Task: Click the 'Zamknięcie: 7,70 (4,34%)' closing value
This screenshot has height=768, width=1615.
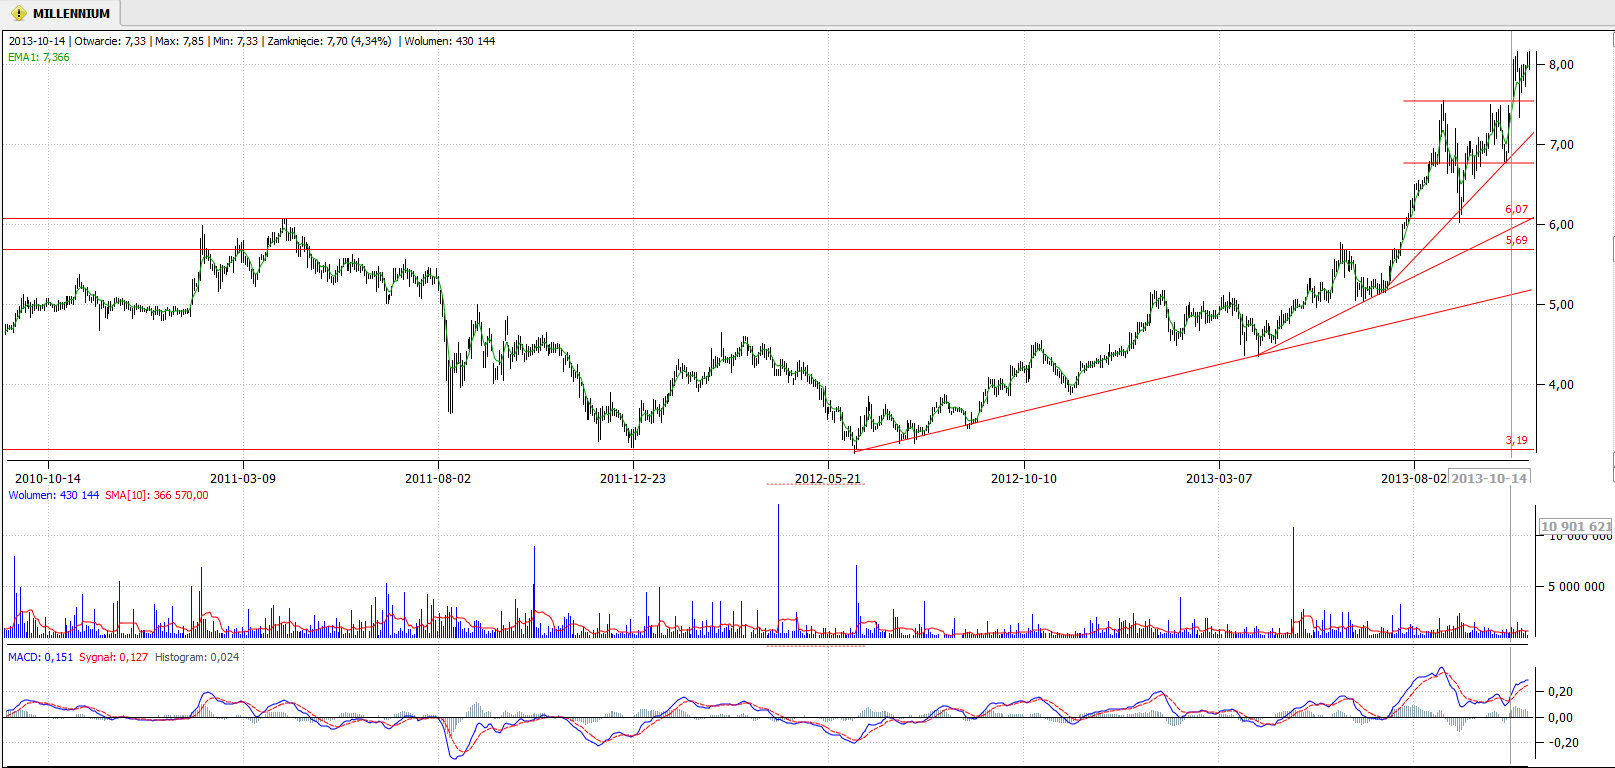Action: [329, 41]
